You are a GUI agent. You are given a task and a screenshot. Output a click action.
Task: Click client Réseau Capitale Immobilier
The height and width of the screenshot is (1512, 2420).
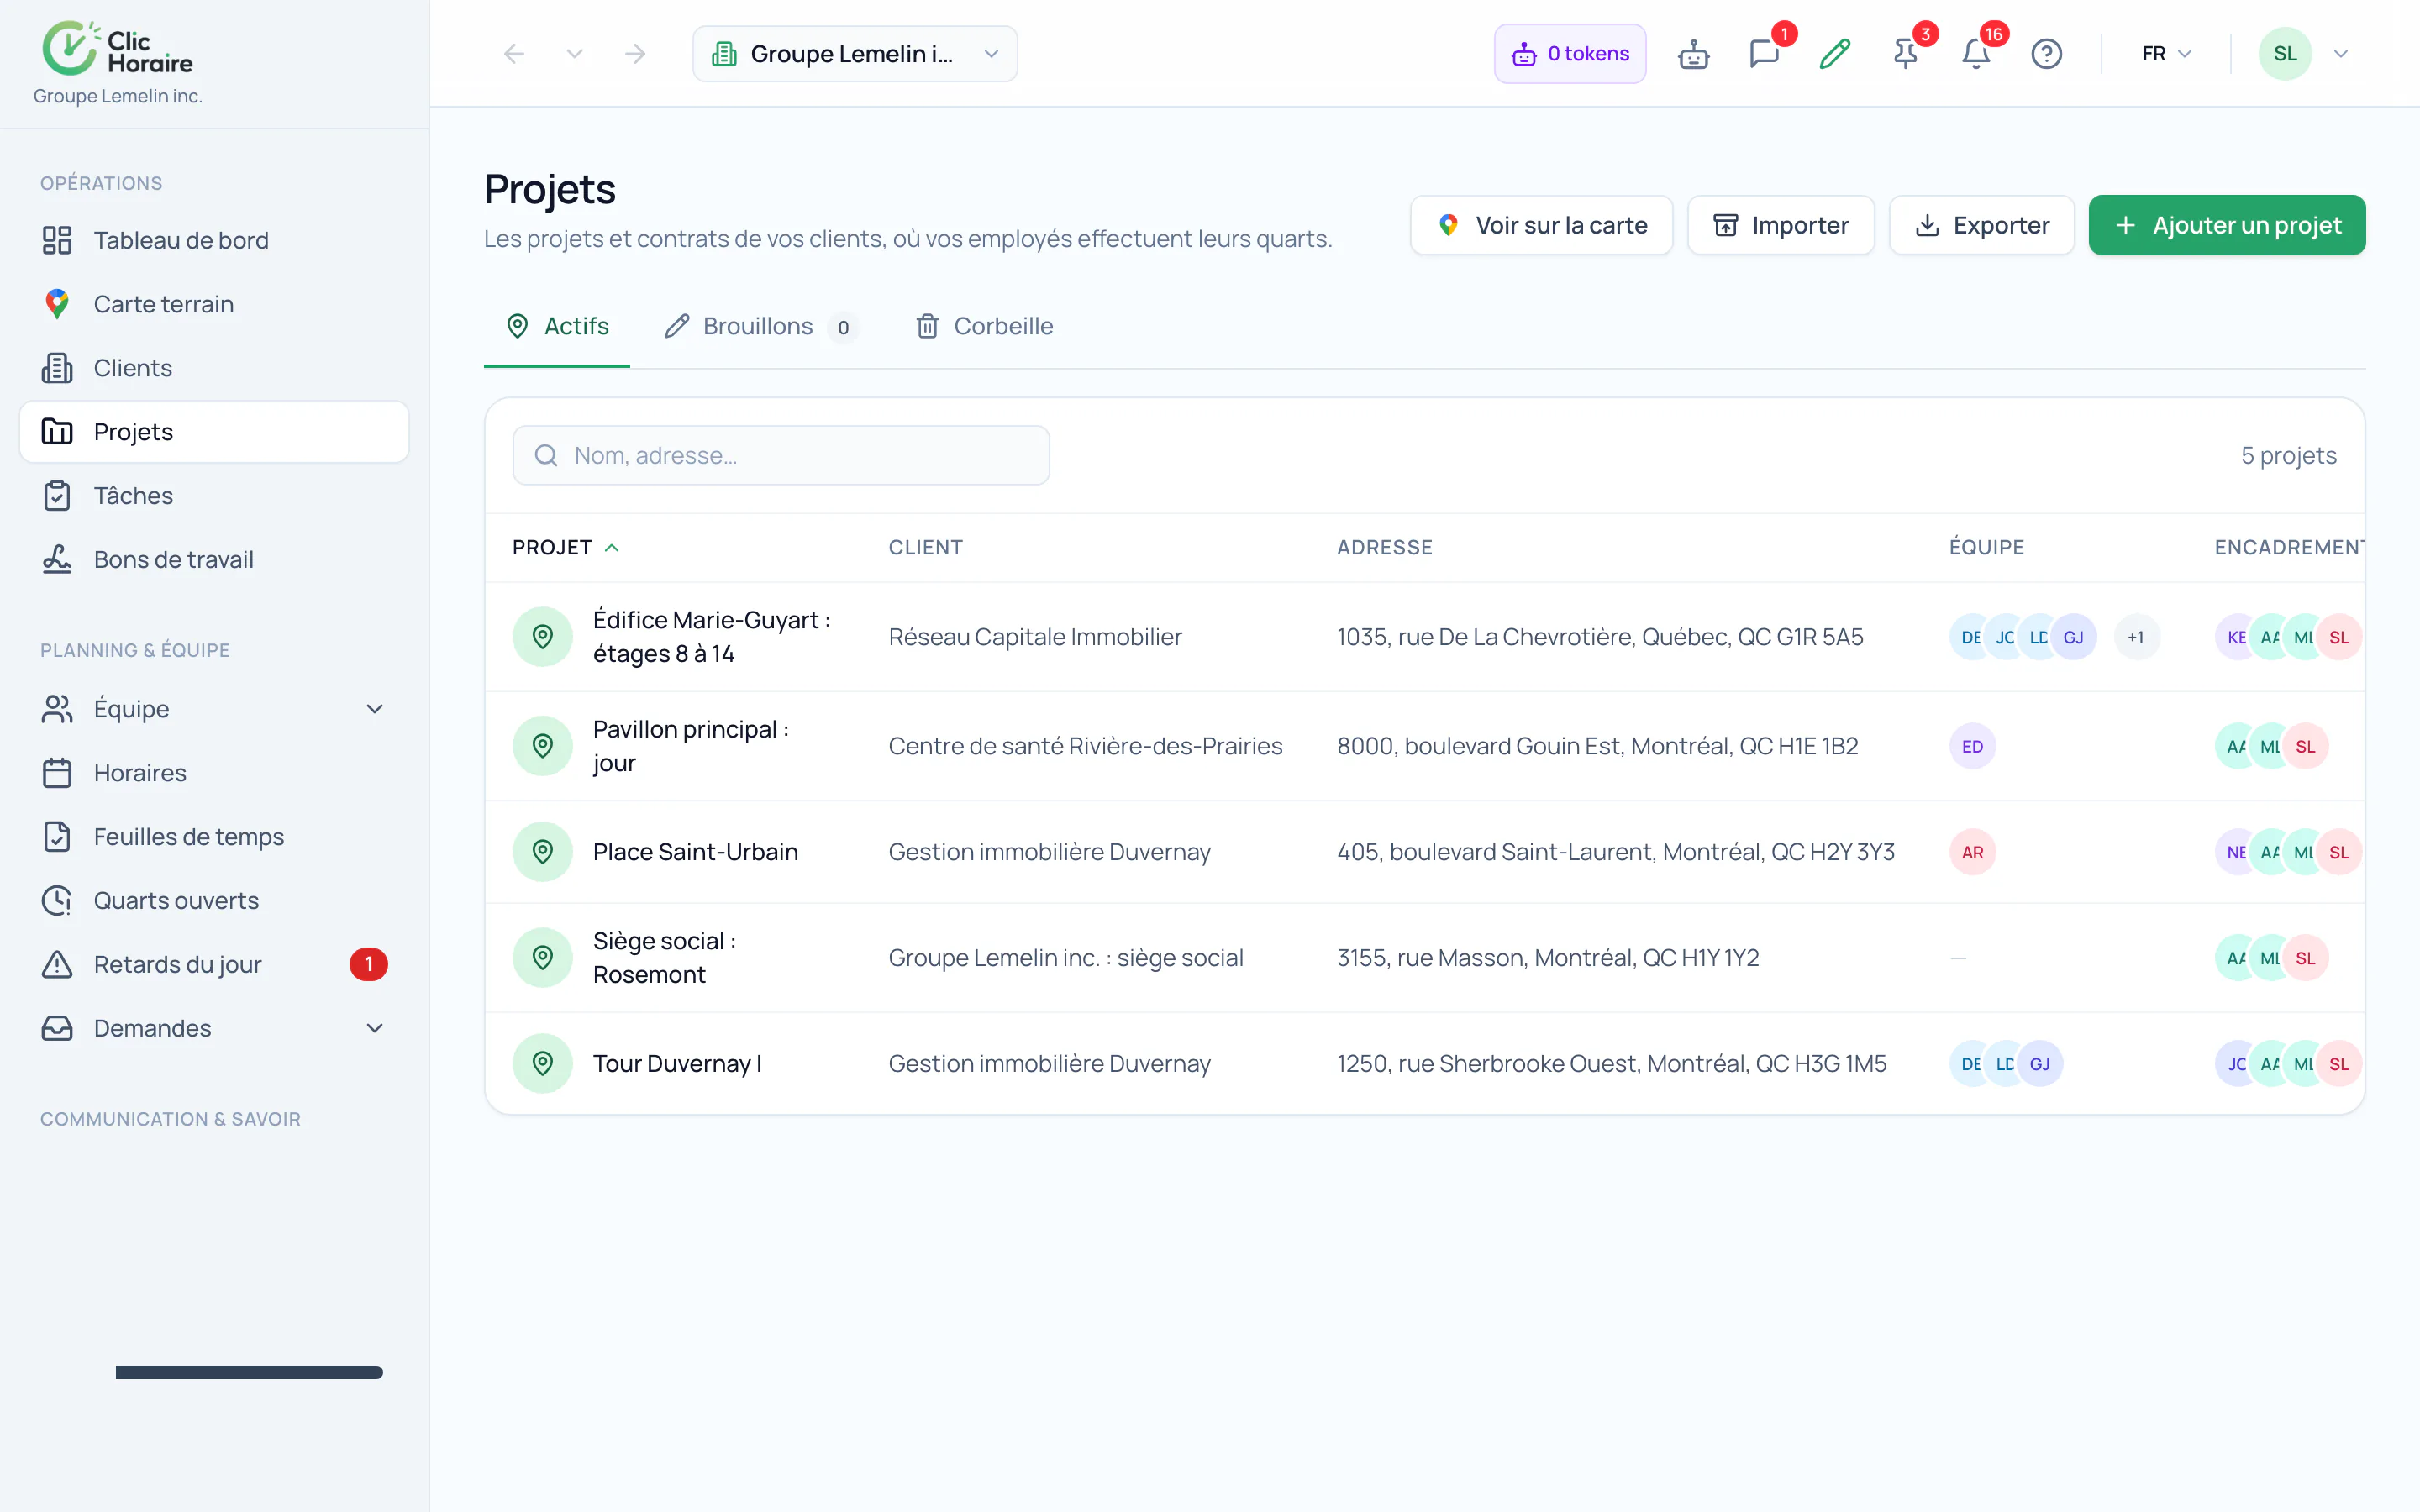1035,637
